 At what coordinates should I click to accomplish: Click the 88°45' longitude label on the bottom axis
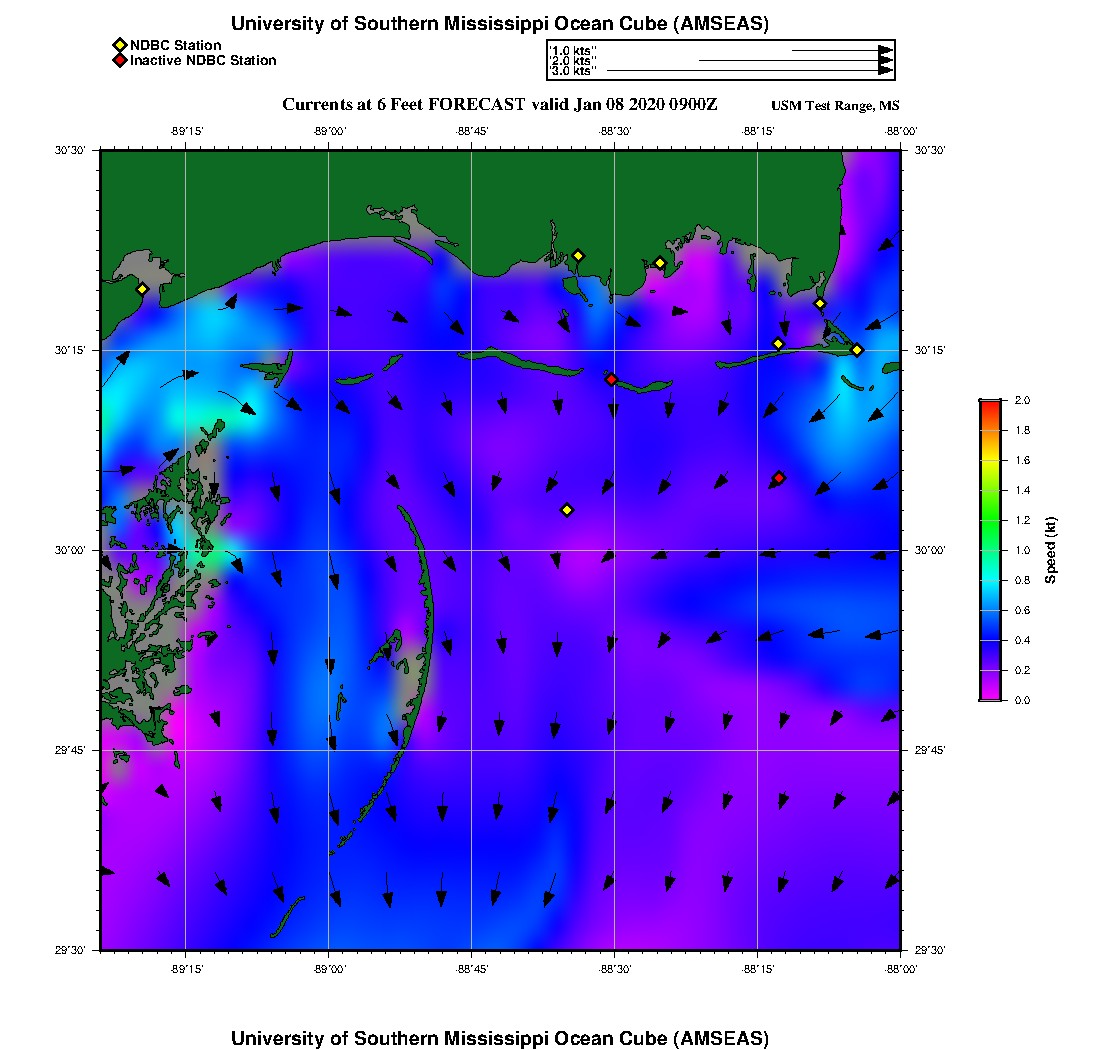point(471,969)
